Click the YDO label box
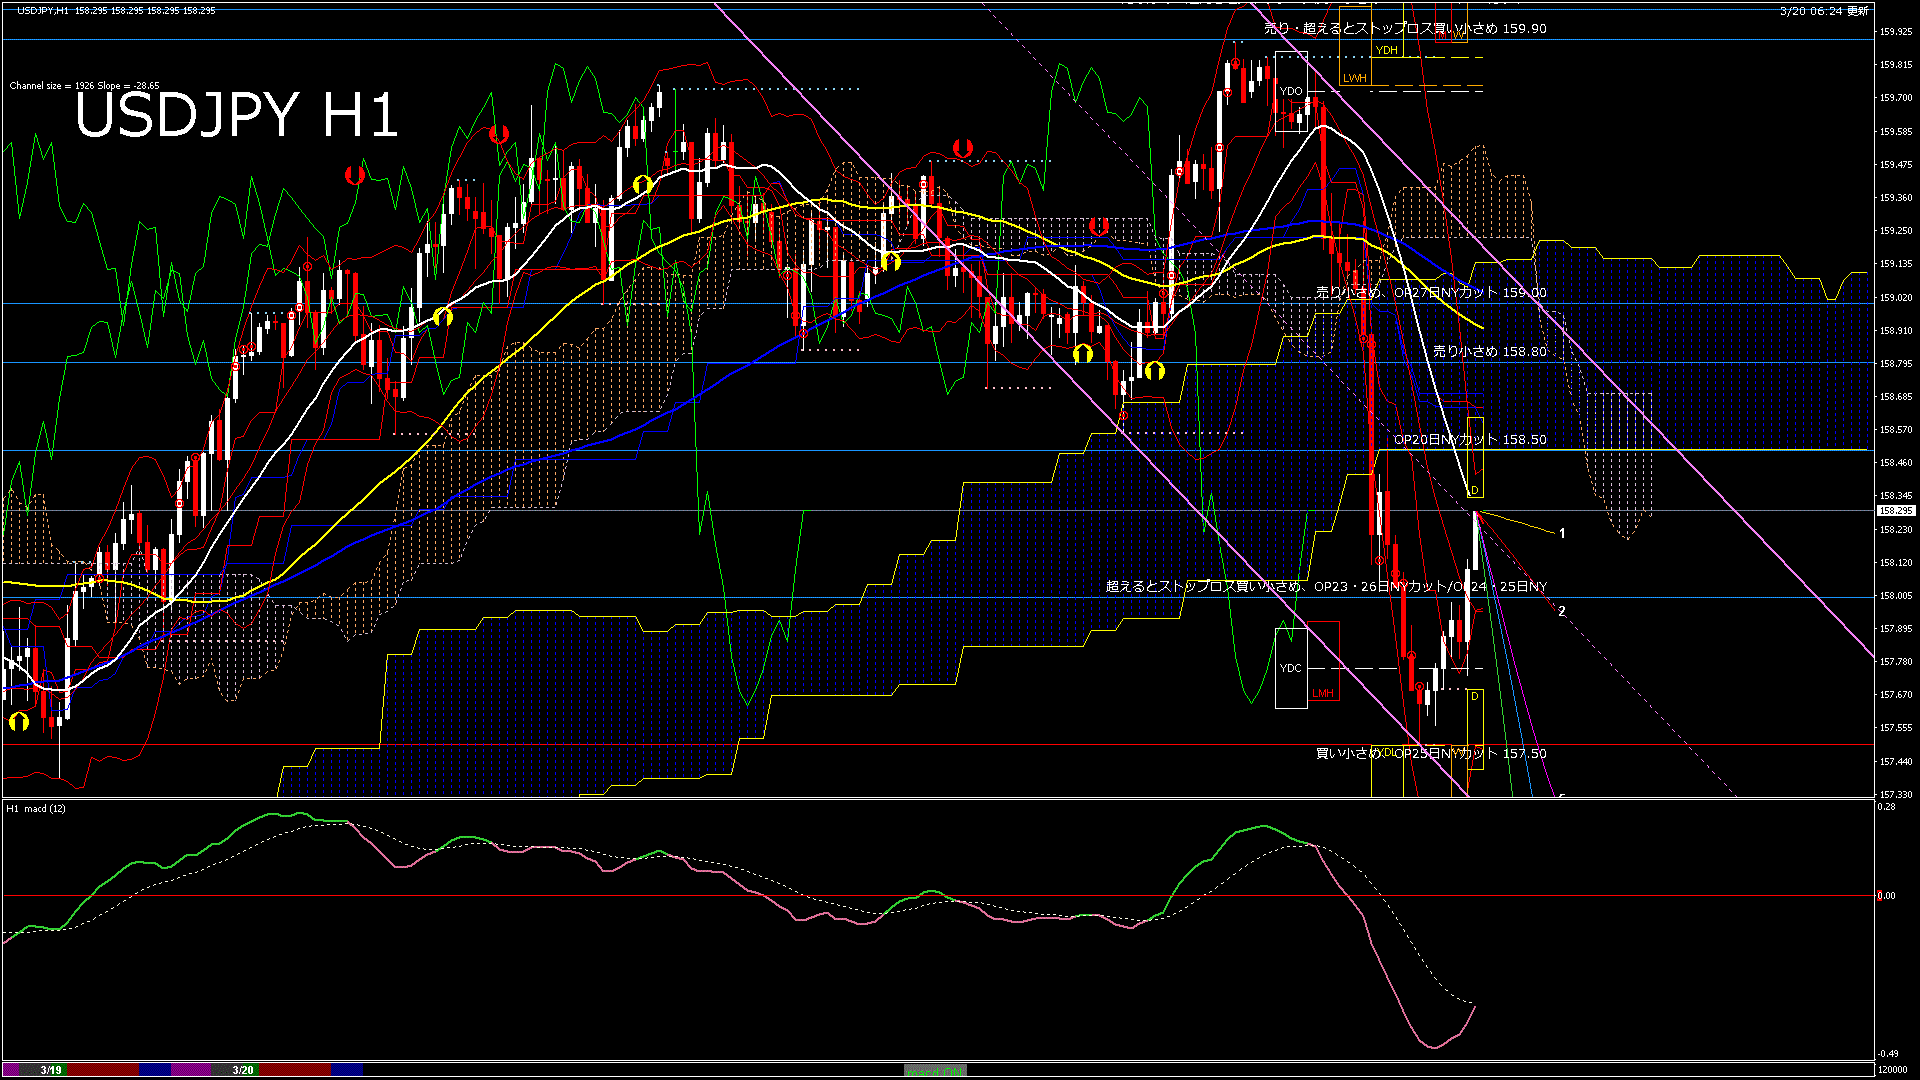This screenshot has height=1080, width=1920. click(x=1291, y=91)
